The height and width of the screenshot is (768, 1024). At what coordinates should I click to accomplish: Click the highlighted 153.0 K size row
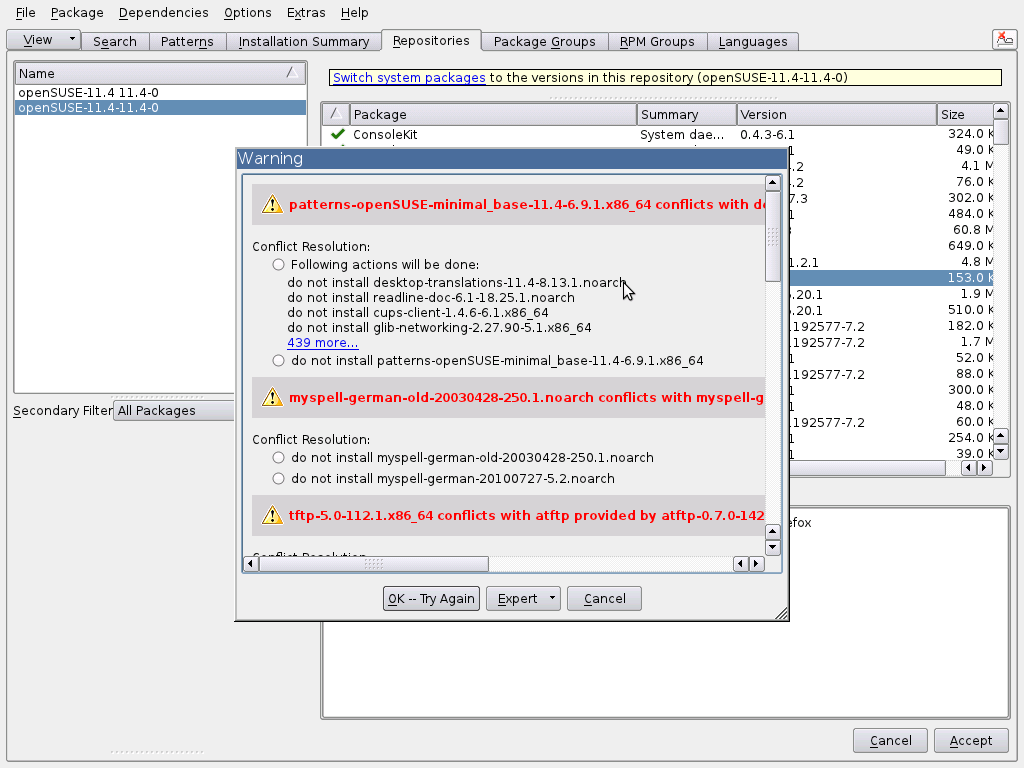point(891,278)
